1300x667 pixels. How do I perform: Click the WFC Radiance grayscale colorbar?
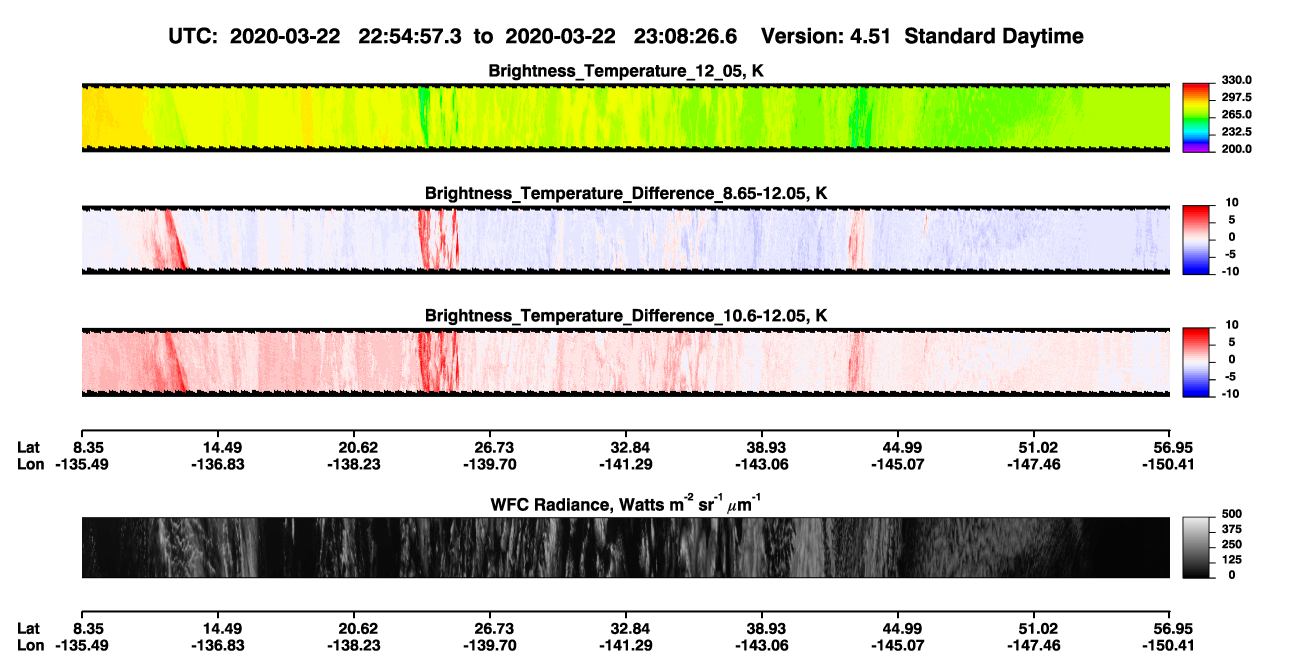1197,548
